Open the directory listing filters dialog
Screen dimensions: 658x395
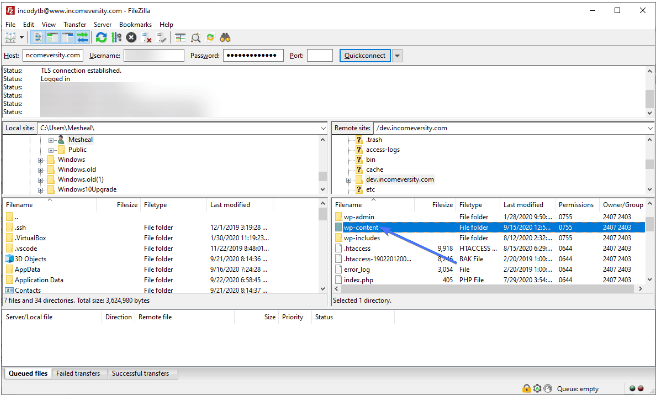(180, 38)
